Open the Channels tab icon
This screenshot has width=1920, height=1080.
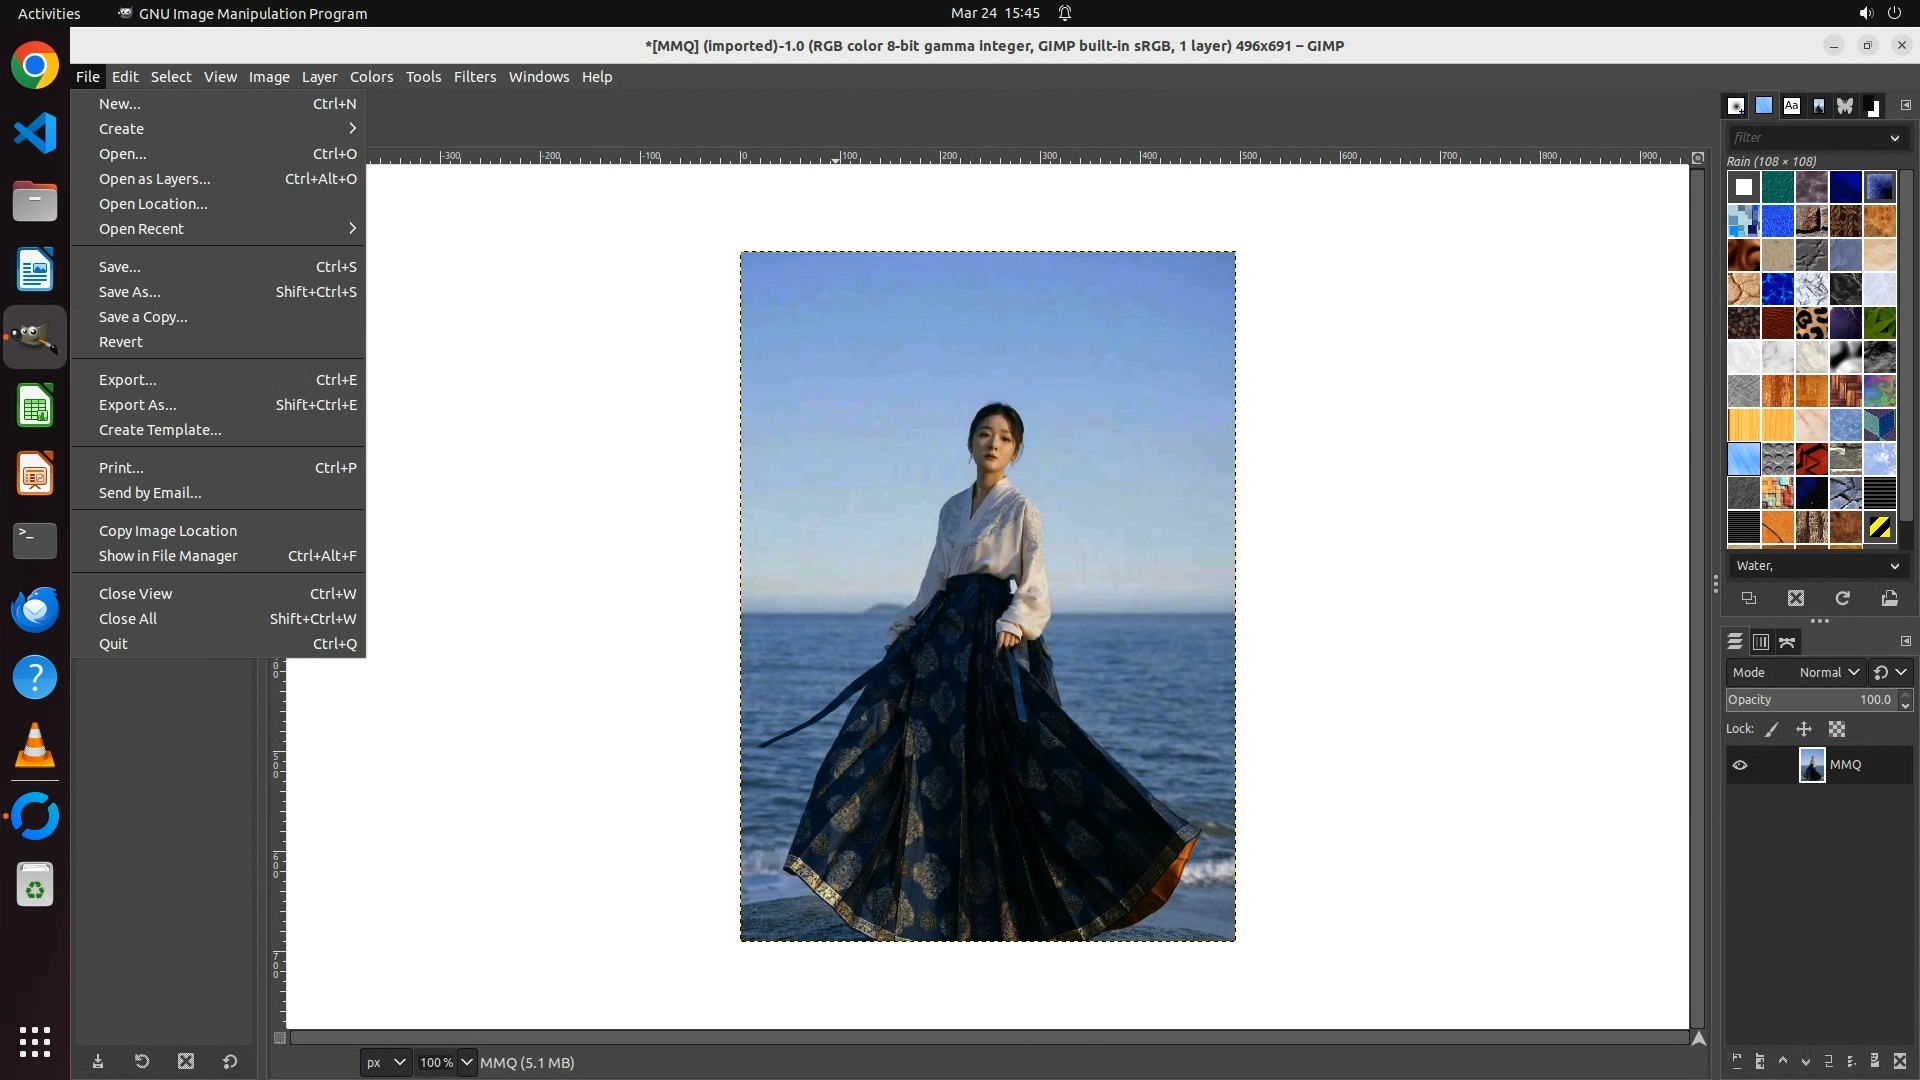click(1761, 642)
